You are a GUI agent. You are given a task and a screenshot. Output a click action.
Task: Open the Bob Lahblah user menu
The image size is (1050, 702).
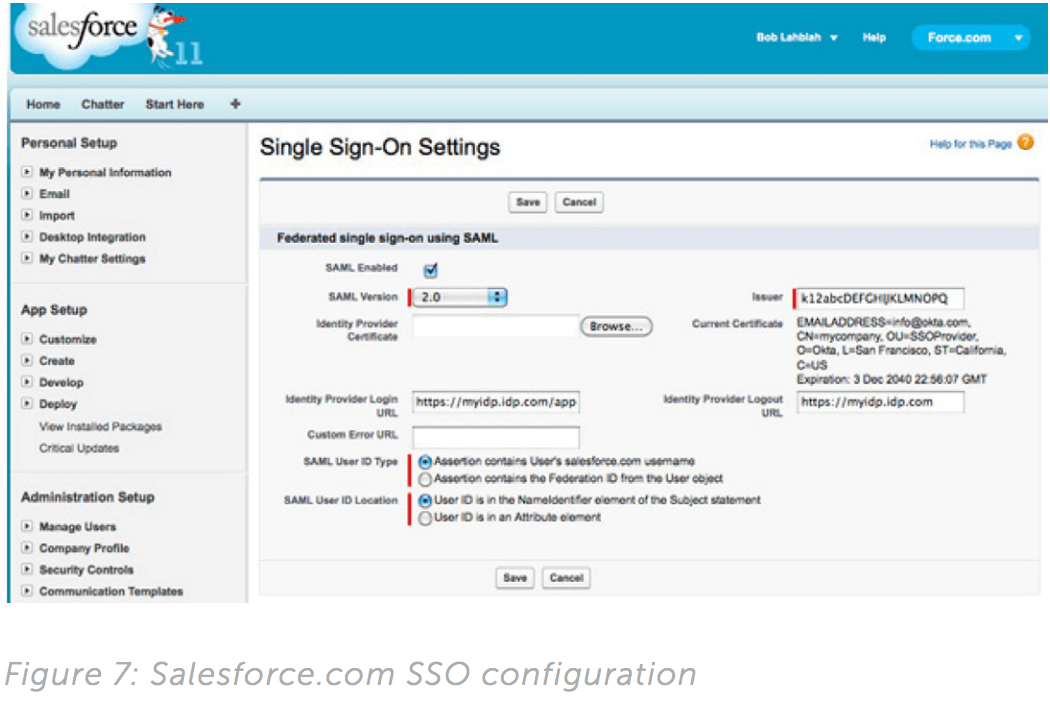(x=797, y=38)
